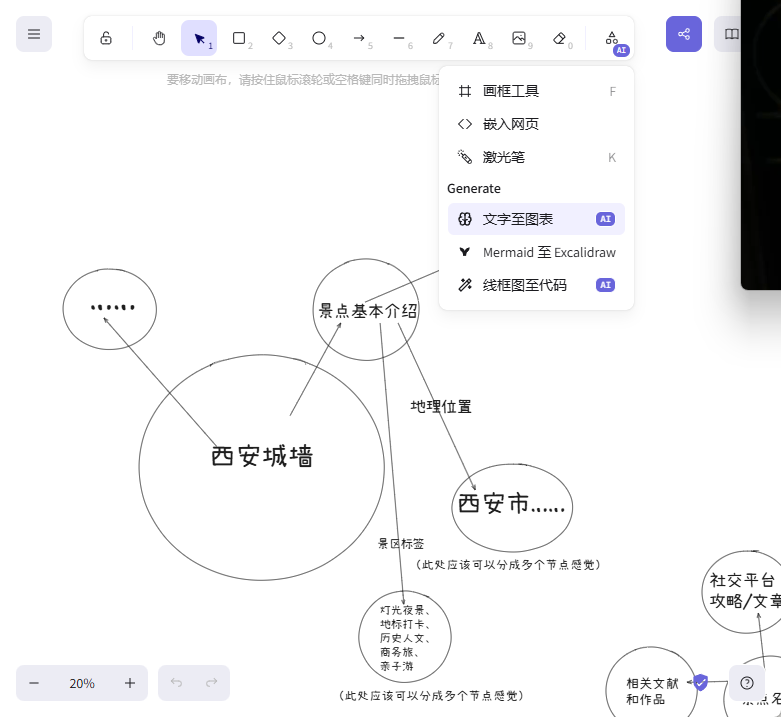Select the Arrow tool

pos(359,38)
